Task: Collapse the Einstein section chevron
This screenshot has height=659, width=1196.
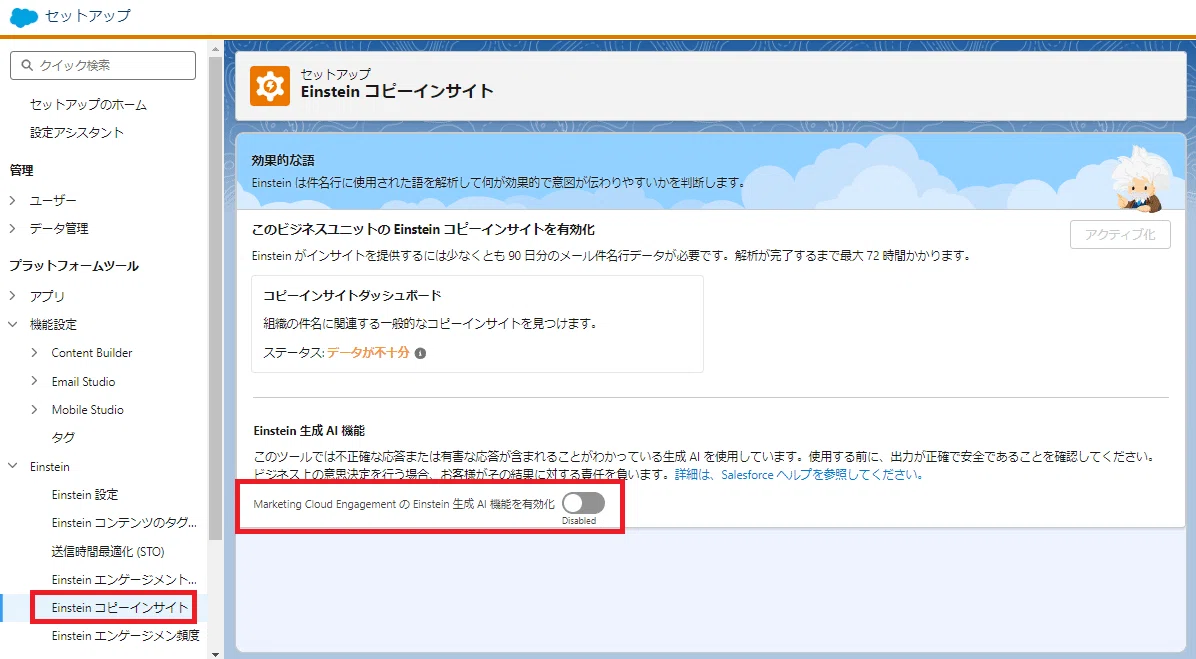Action: (12, 466)
